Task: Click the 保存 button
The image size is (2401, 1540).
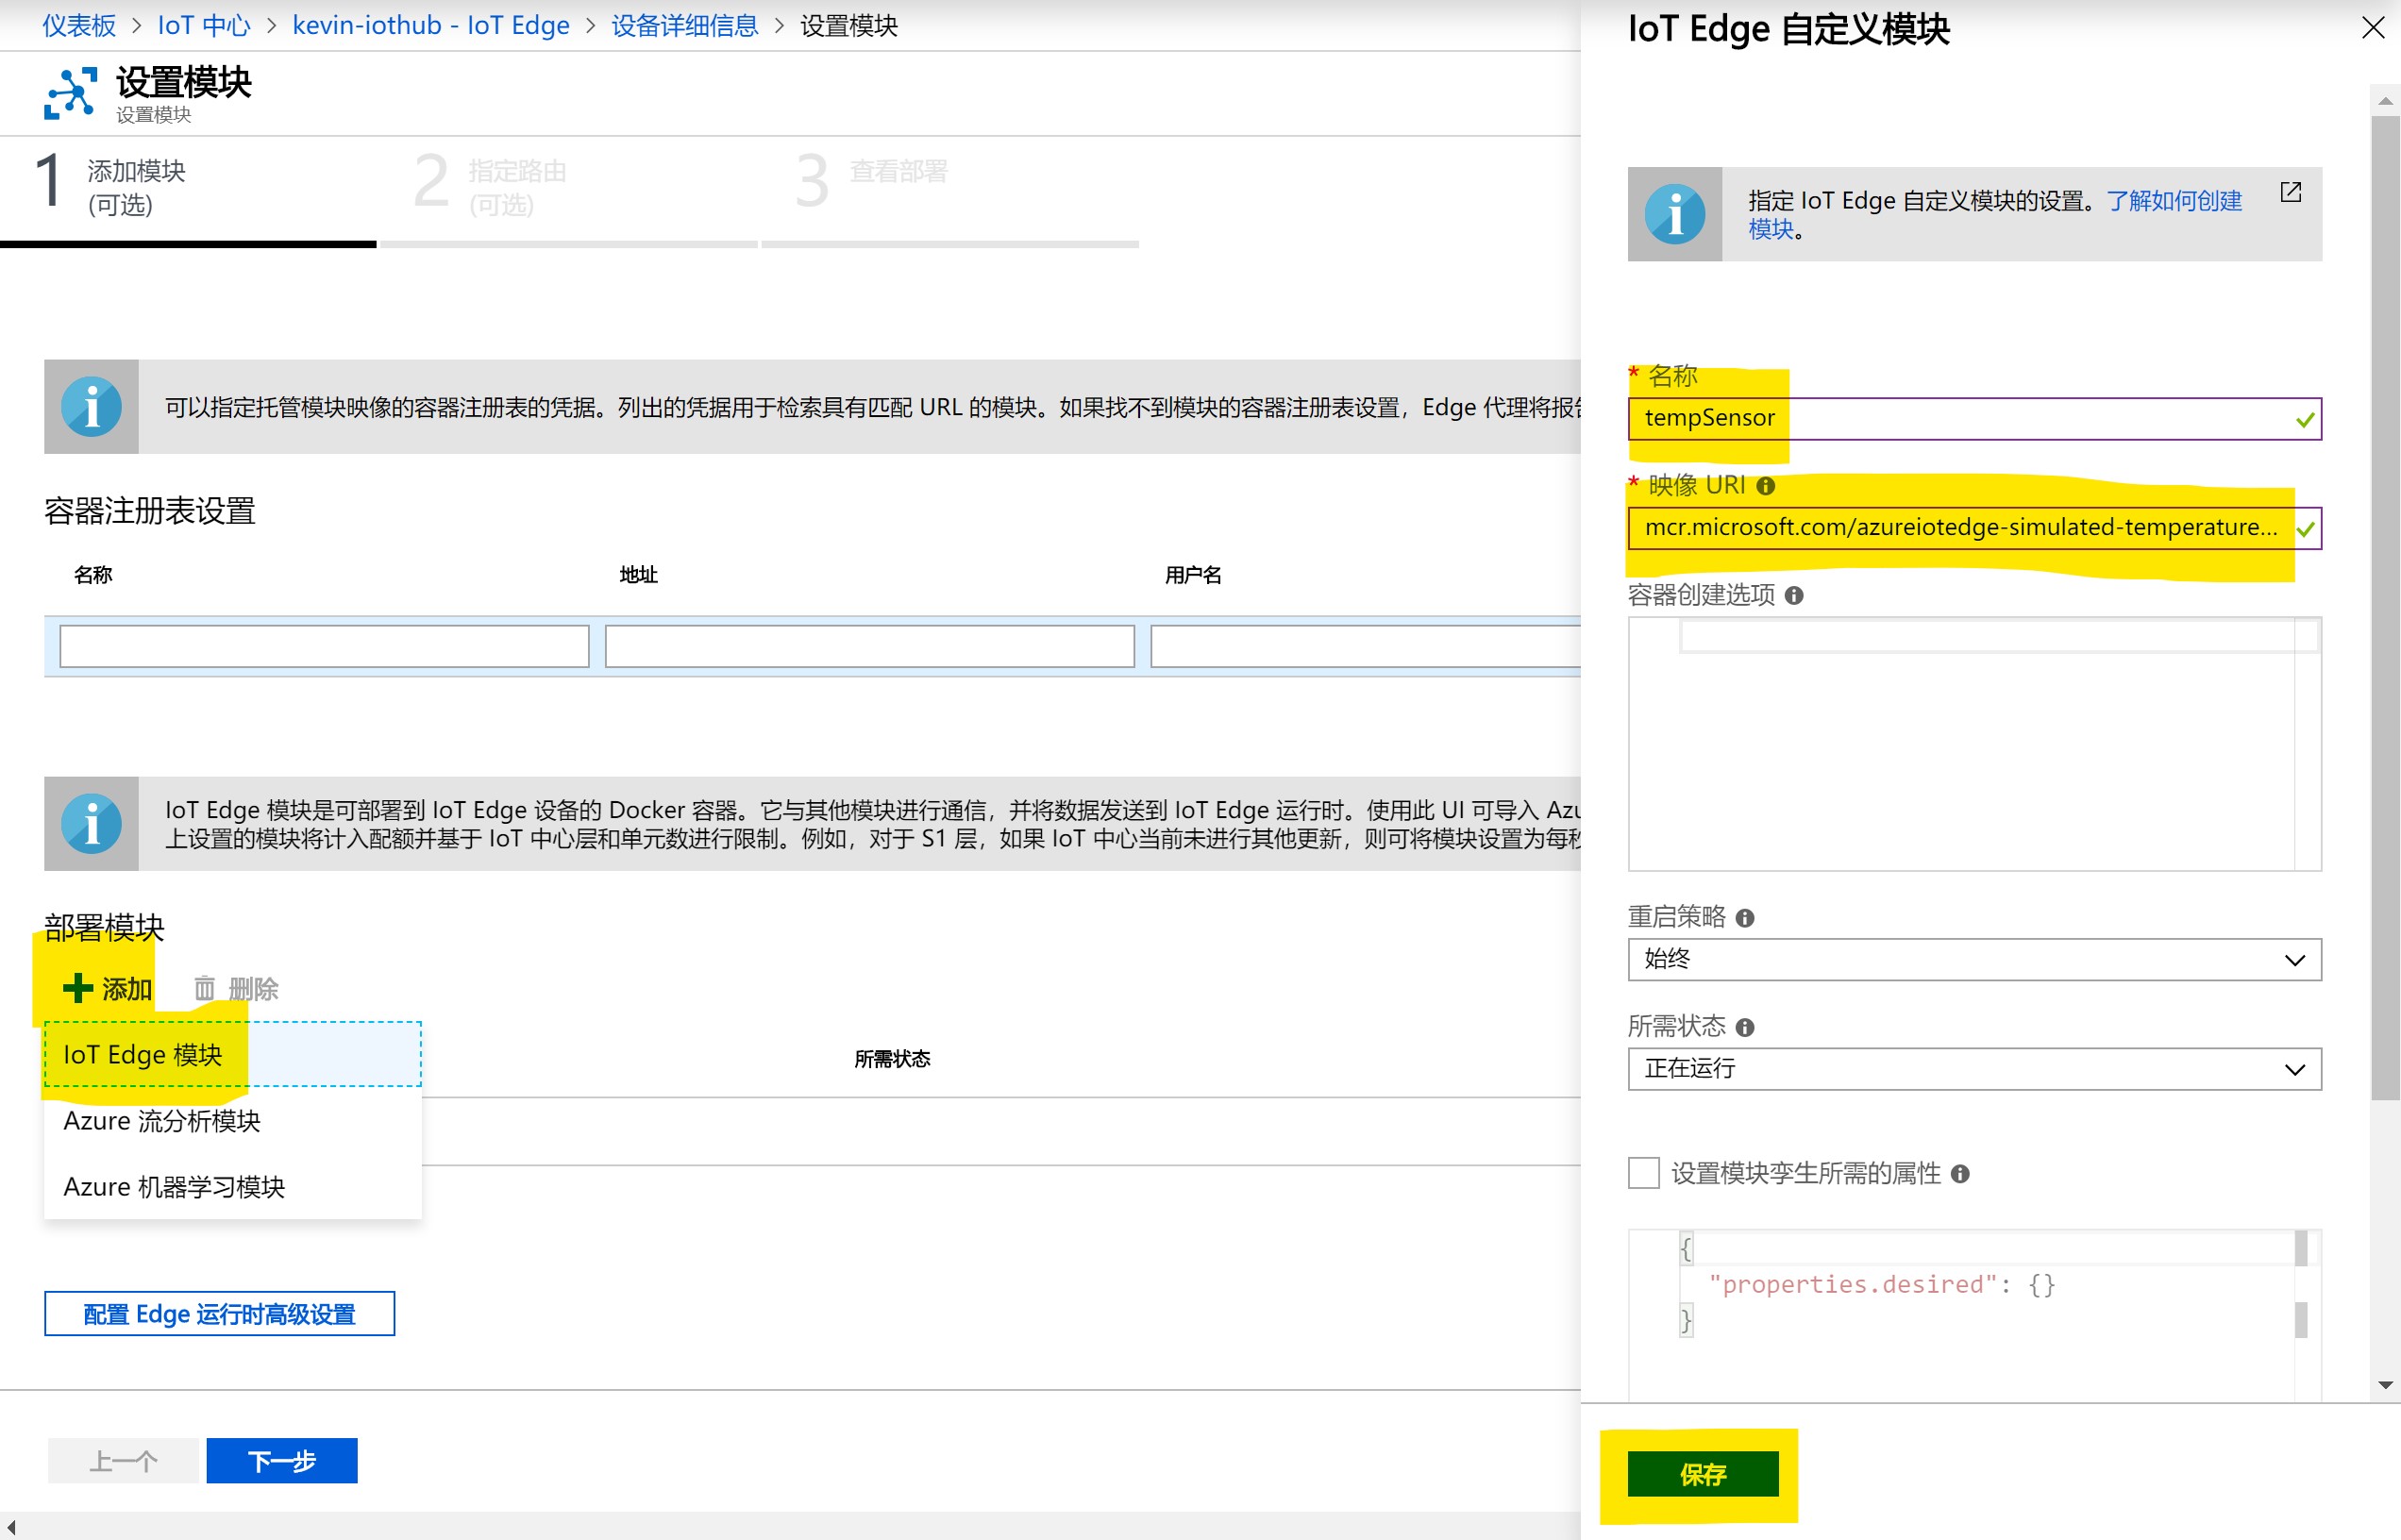Action: tap(1703, 1475)
